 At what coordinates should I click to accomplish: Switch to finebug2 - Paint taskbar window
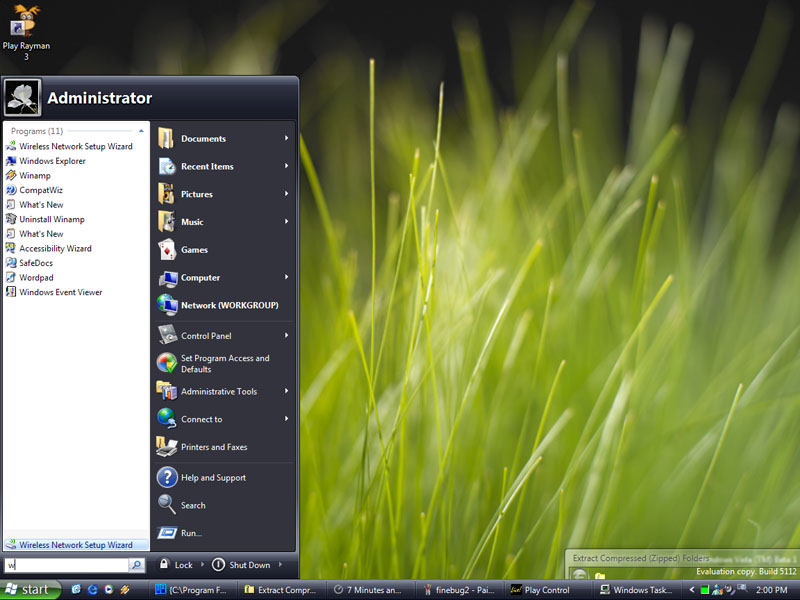[x=459, y=590]
